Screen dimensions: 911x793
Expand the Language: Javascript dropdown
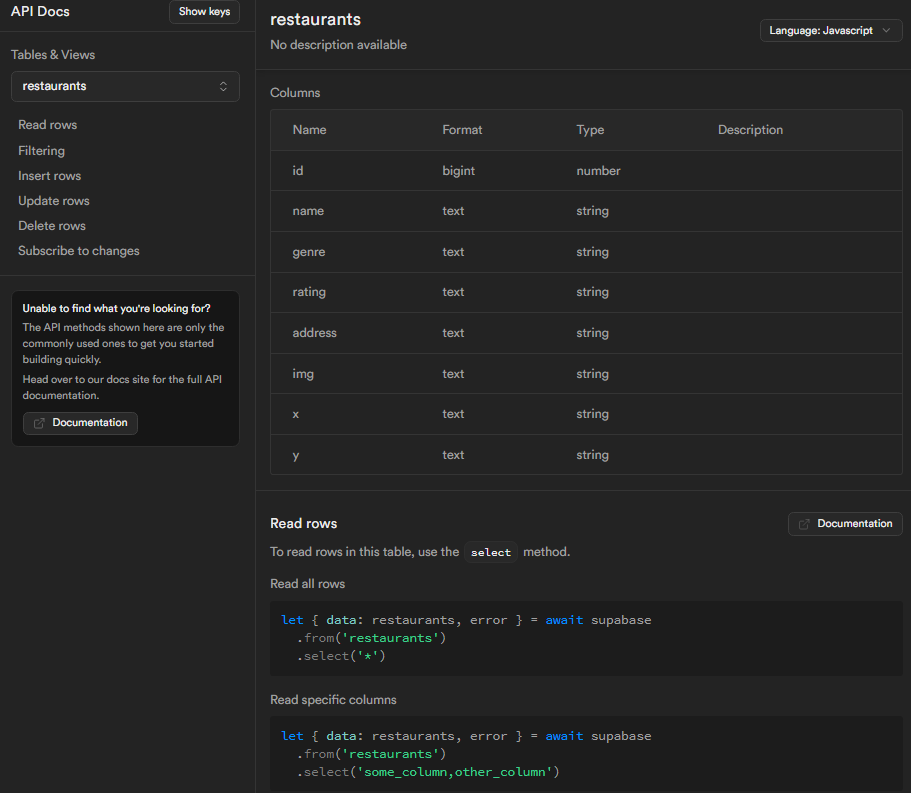click(x=831, y=31)
